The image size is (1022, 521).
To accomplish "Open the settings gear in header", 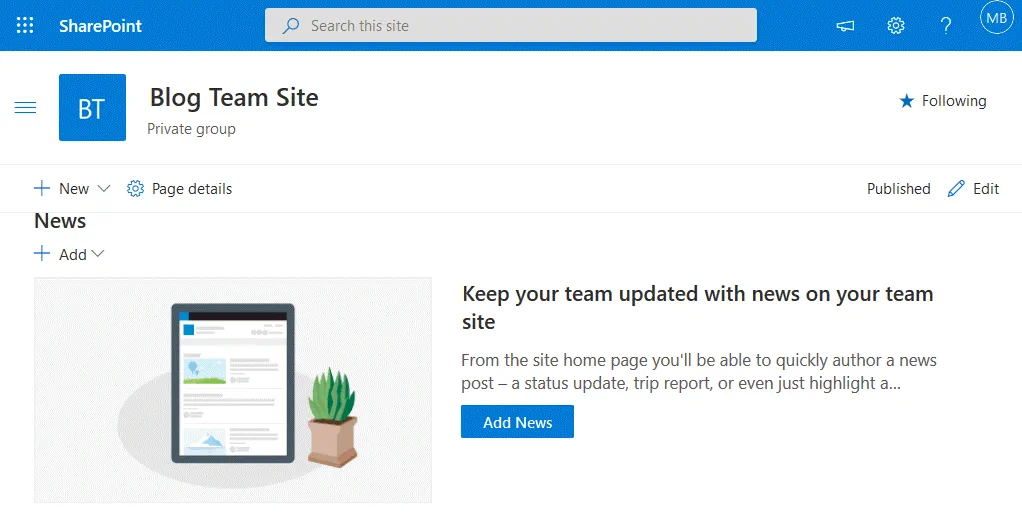I will [x=896, y=25].
